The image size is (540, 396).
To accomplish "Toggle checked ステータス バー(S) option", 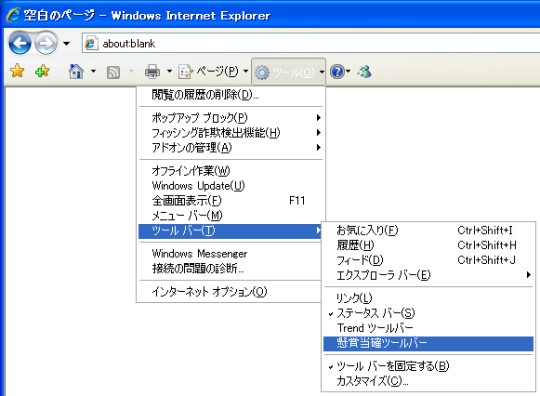I will point(428,313).
